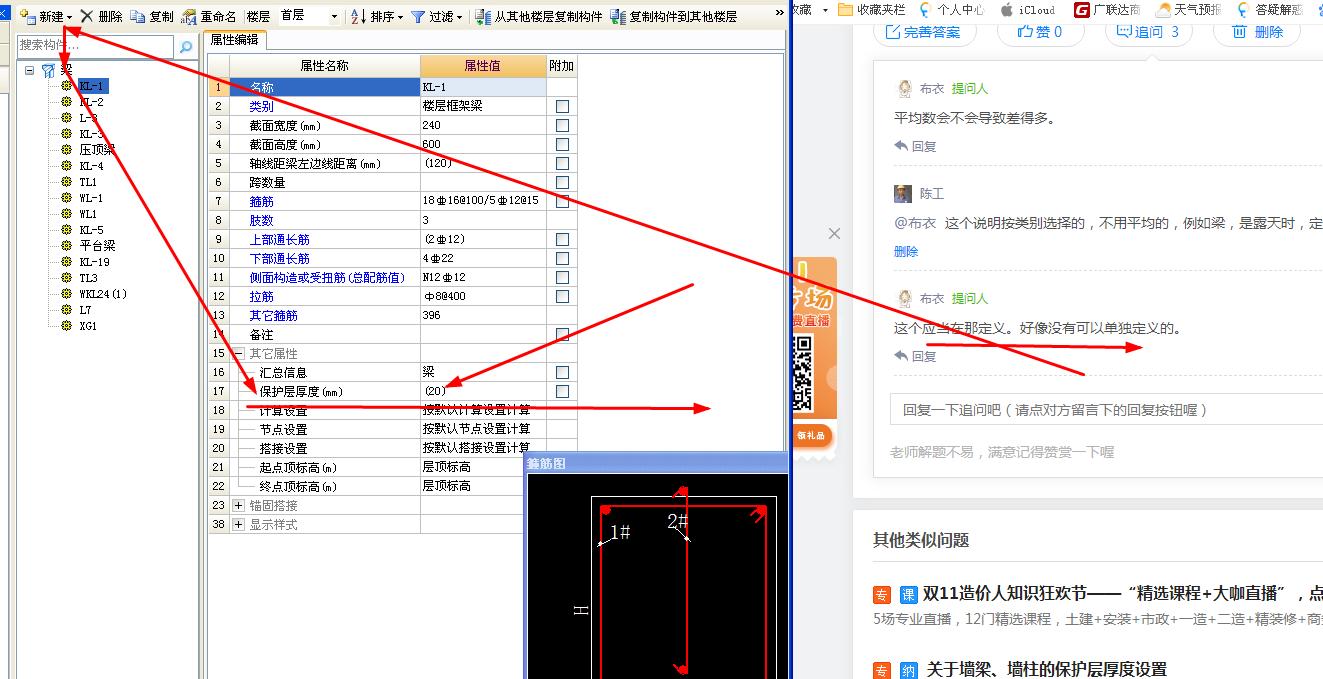The width and height of the screenshot is (1323, 679).
Task: Click the gear icon beside XG1
Action: pyautogui.click(x=67, y=326)
